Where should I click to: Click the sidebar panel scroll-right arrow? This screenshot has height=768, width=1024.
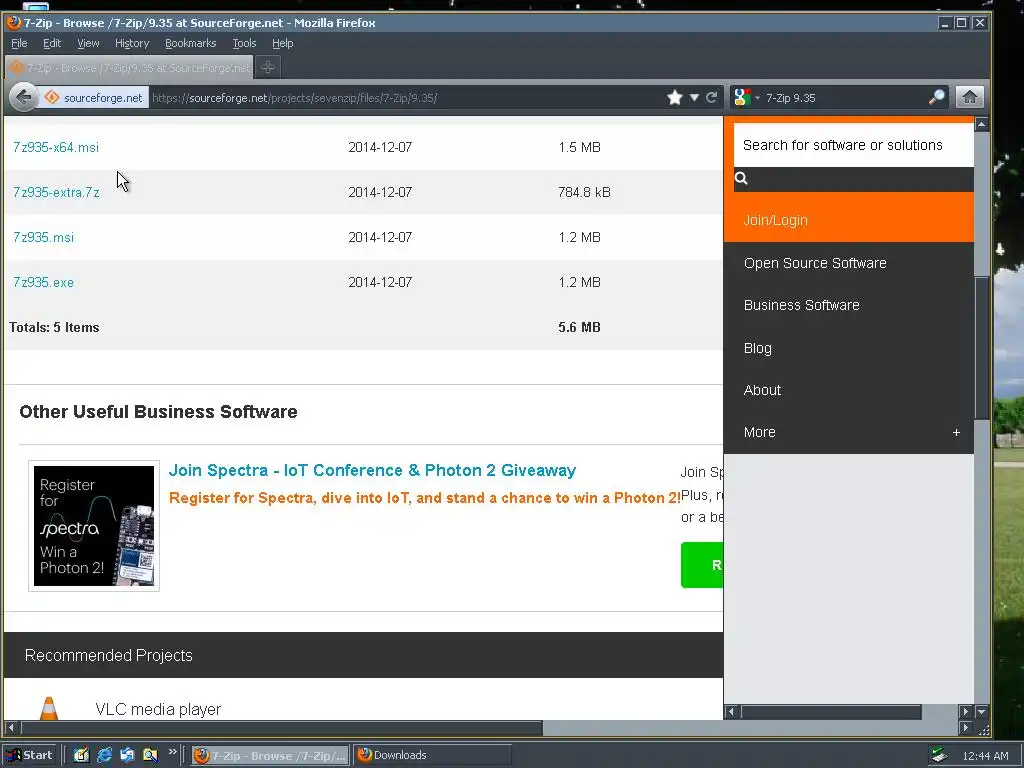pyautogui.click(x=966, y=712)
